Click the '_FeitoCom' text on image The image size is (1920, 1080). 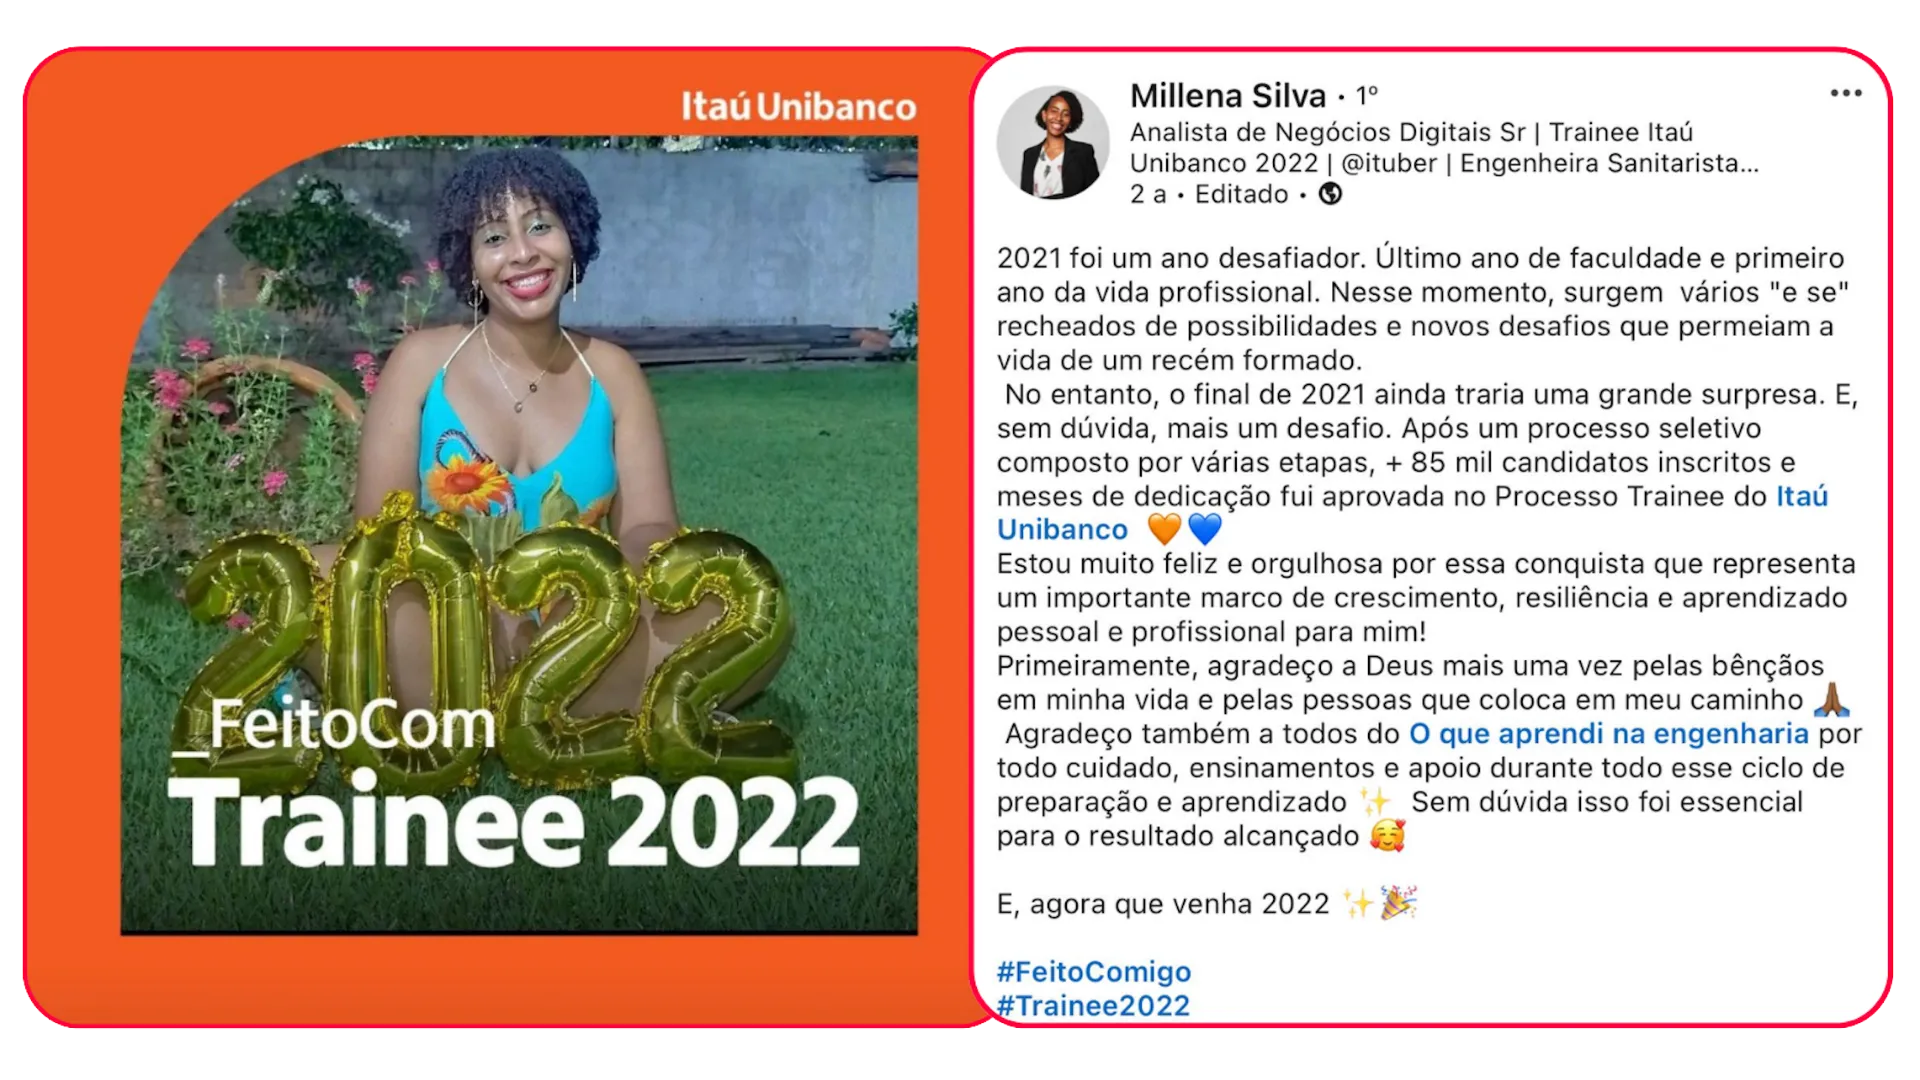click(x=334, y=725)
